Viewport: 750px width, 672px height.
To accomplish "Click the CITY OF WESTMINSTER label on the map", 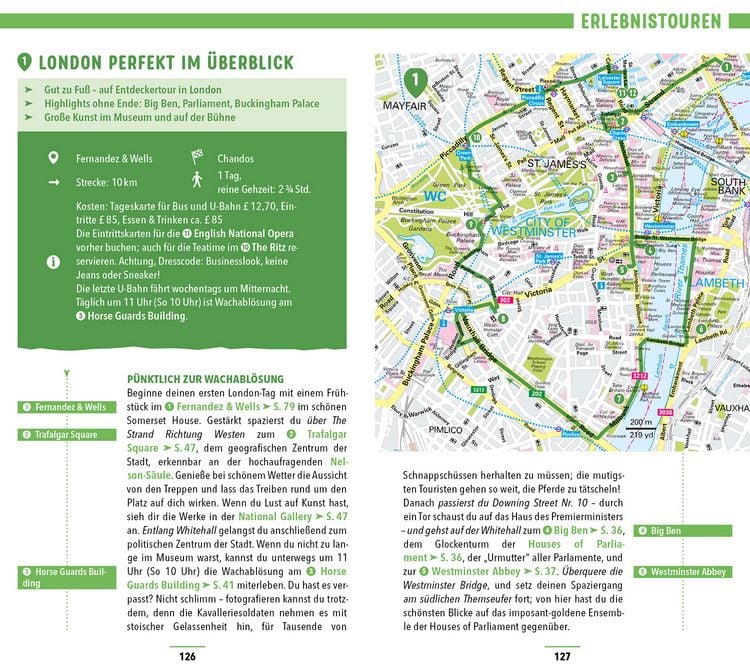I will [534, 227].
